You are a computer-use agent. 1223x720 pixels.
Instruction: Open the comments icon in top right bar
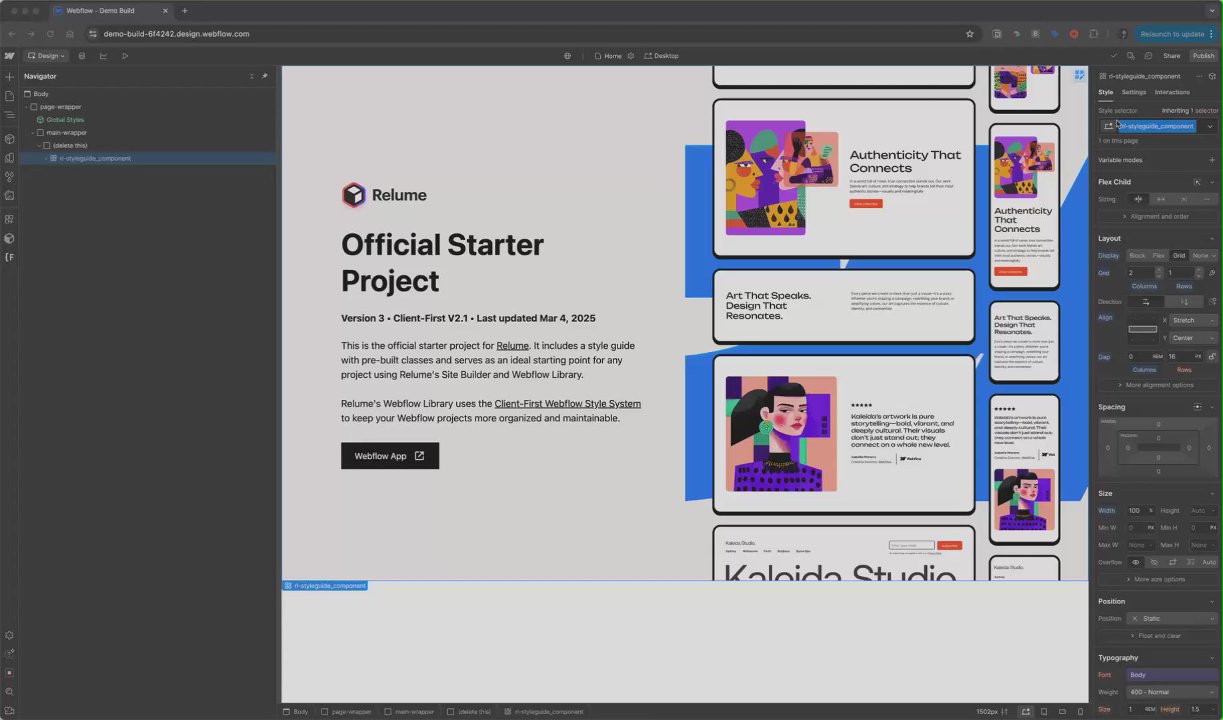point(1148,56)
